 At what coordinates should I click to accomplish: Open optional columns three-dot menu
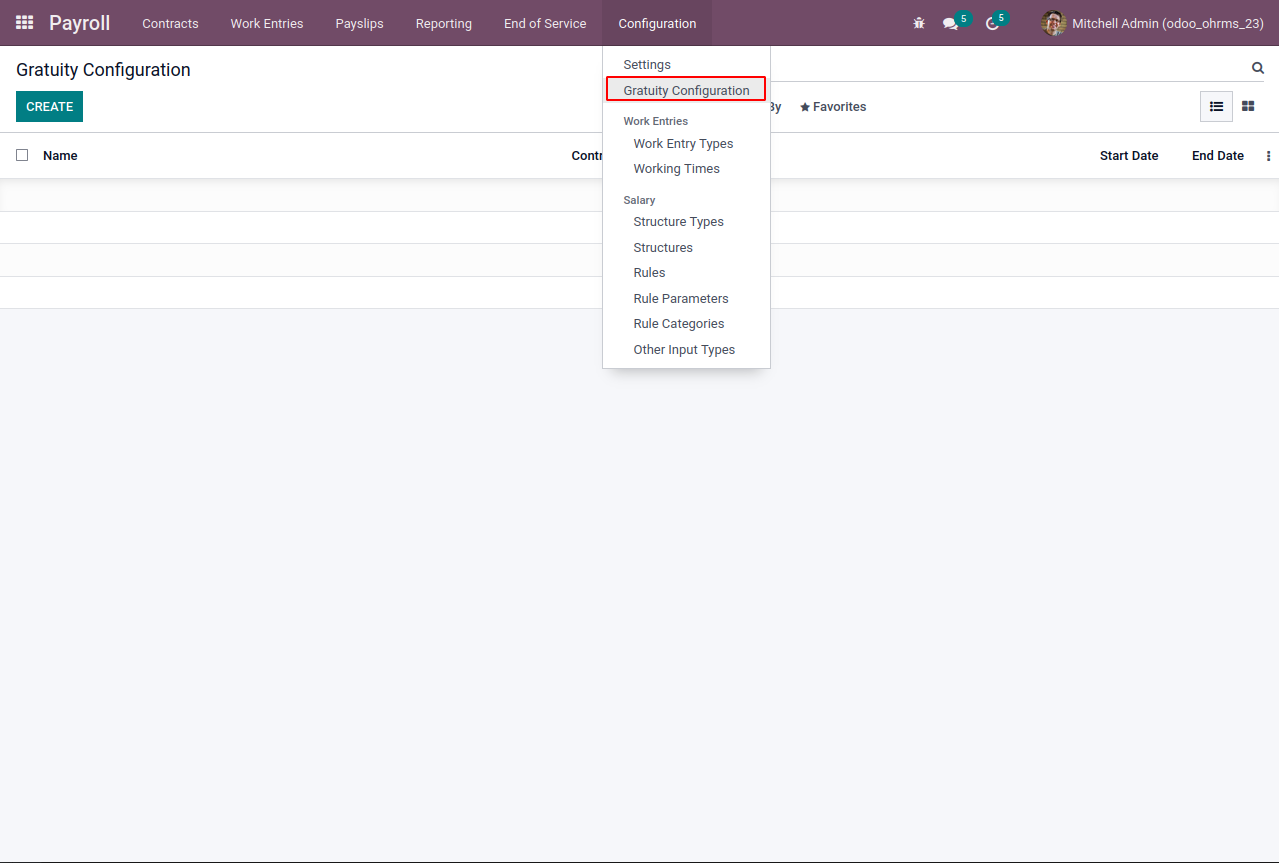1268,156
